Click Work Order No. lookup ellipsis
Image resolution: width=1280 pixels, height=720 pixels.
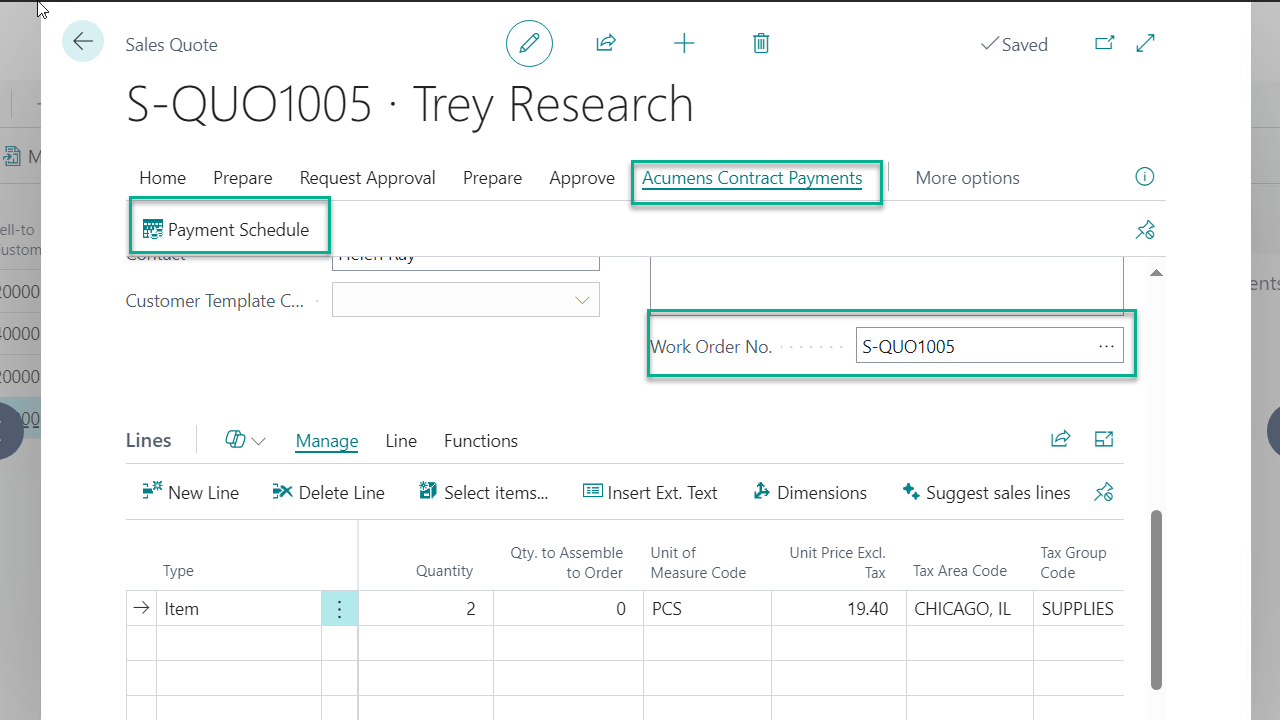[1106, 346]
